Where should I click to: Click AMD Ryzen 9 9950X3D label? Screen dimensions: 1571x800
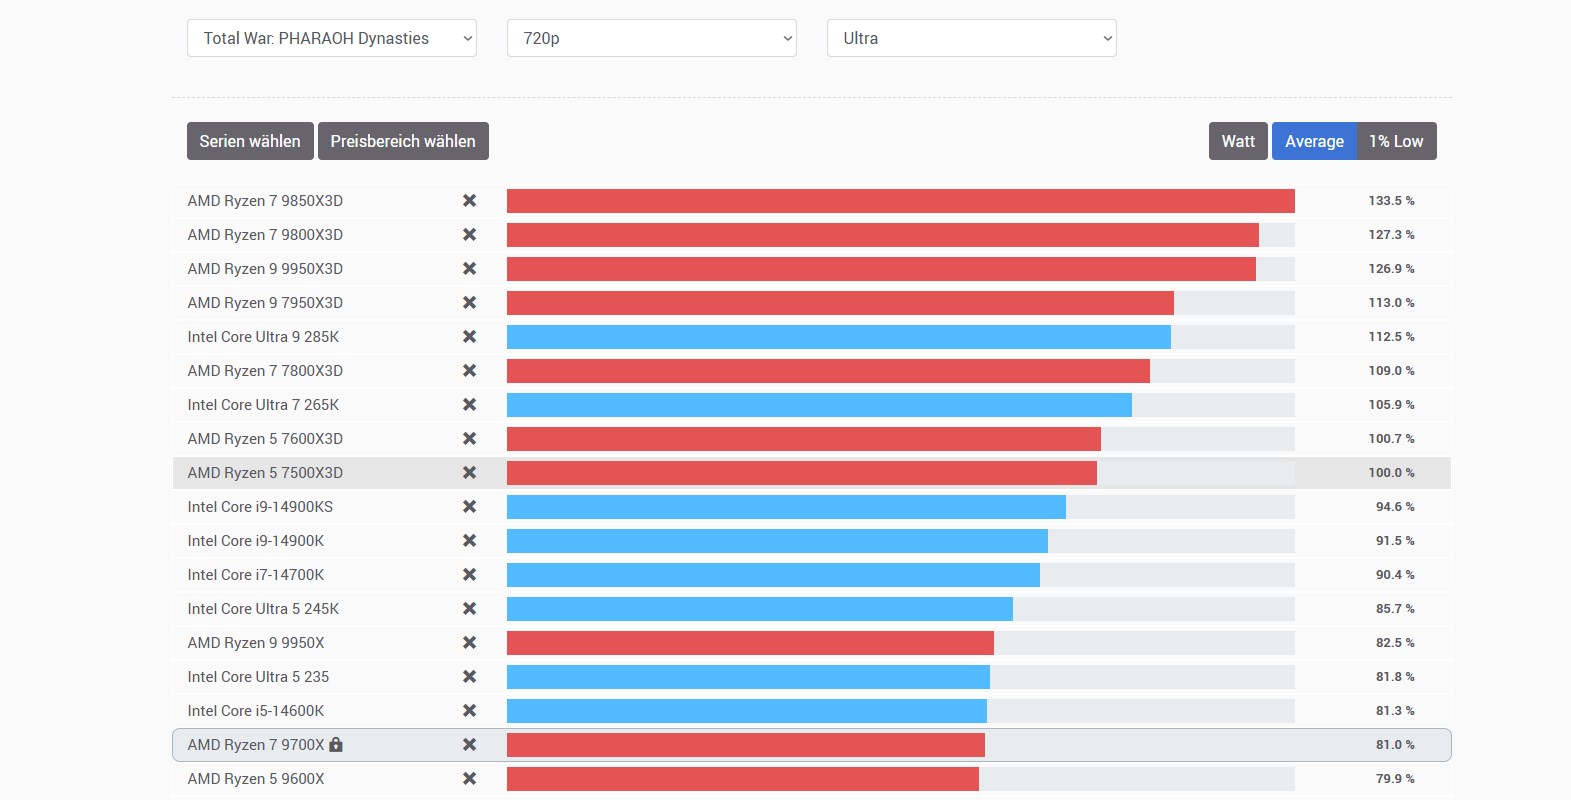pos(265,269)
